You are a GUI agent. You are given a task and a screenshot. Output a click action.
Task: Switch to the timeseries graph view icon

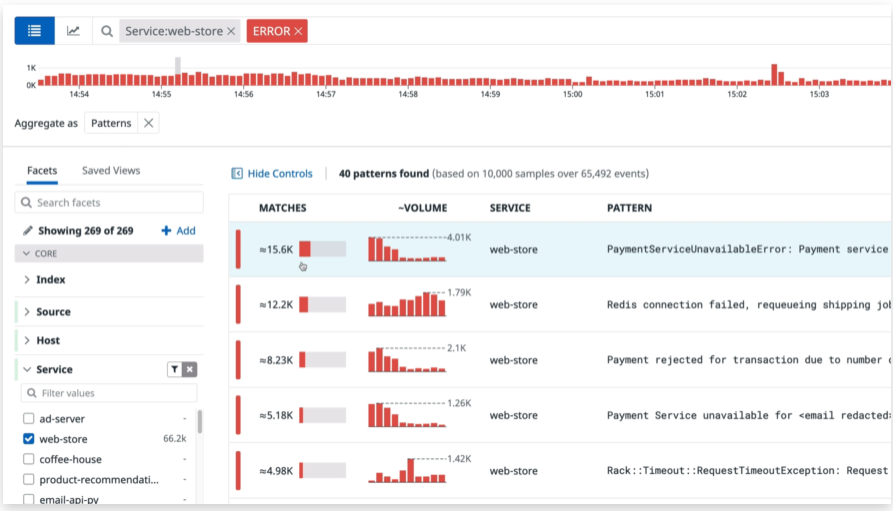[x=73, y=31]
